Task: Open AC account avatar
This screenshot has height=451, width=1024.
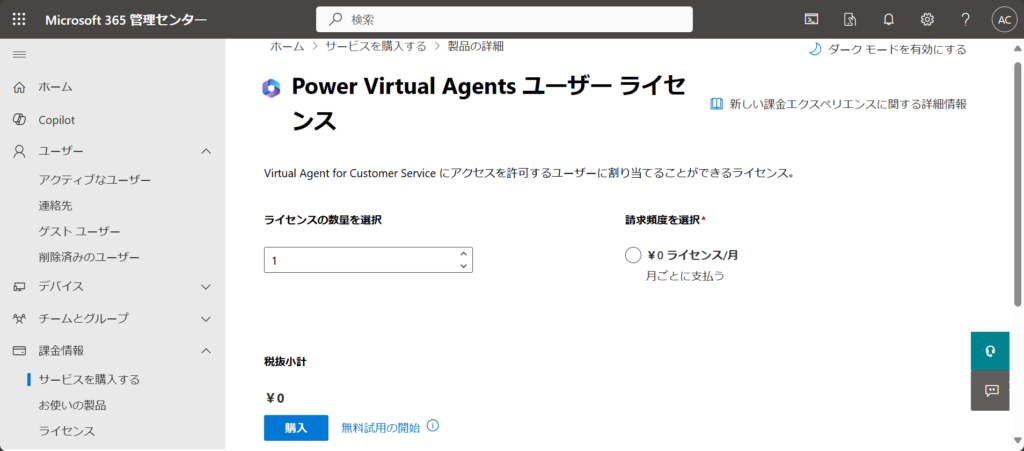Action: pos(1004,20)
